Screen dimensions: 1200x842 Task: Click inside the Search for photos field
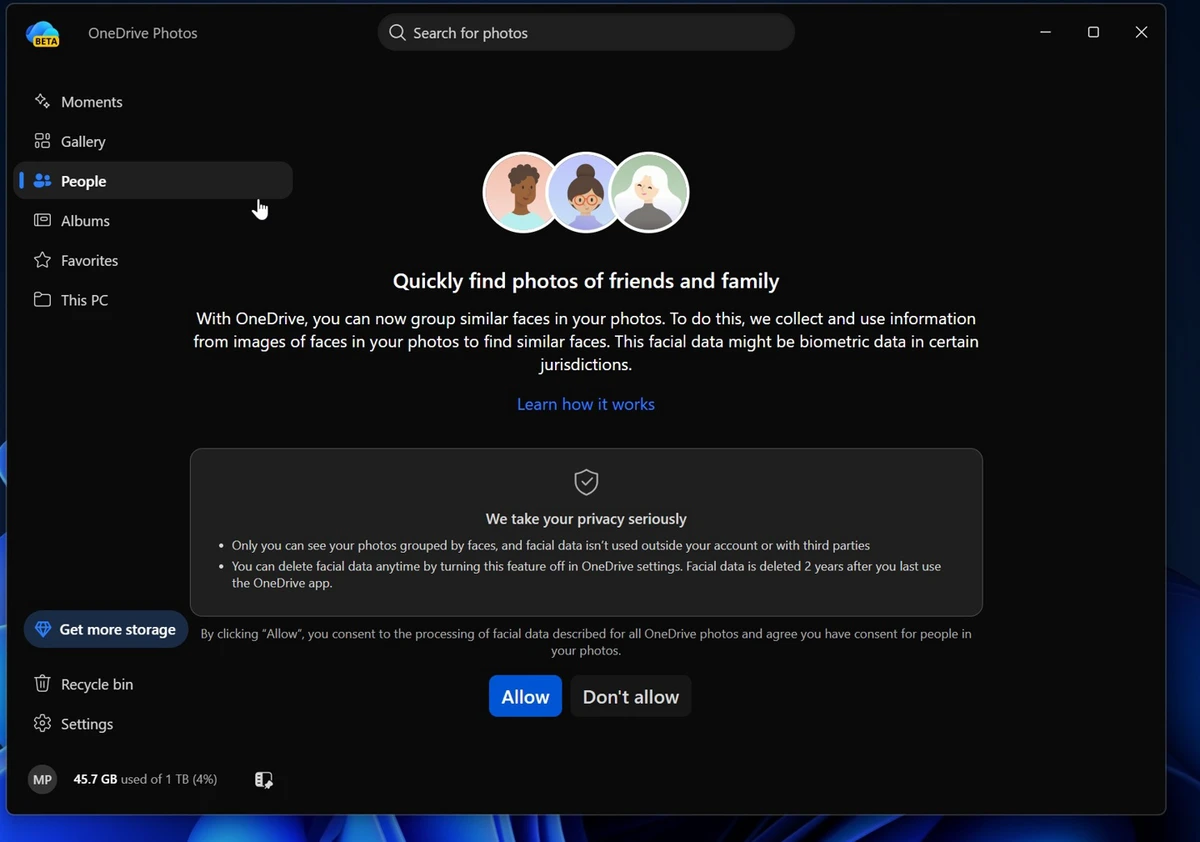tap(586, 33)
